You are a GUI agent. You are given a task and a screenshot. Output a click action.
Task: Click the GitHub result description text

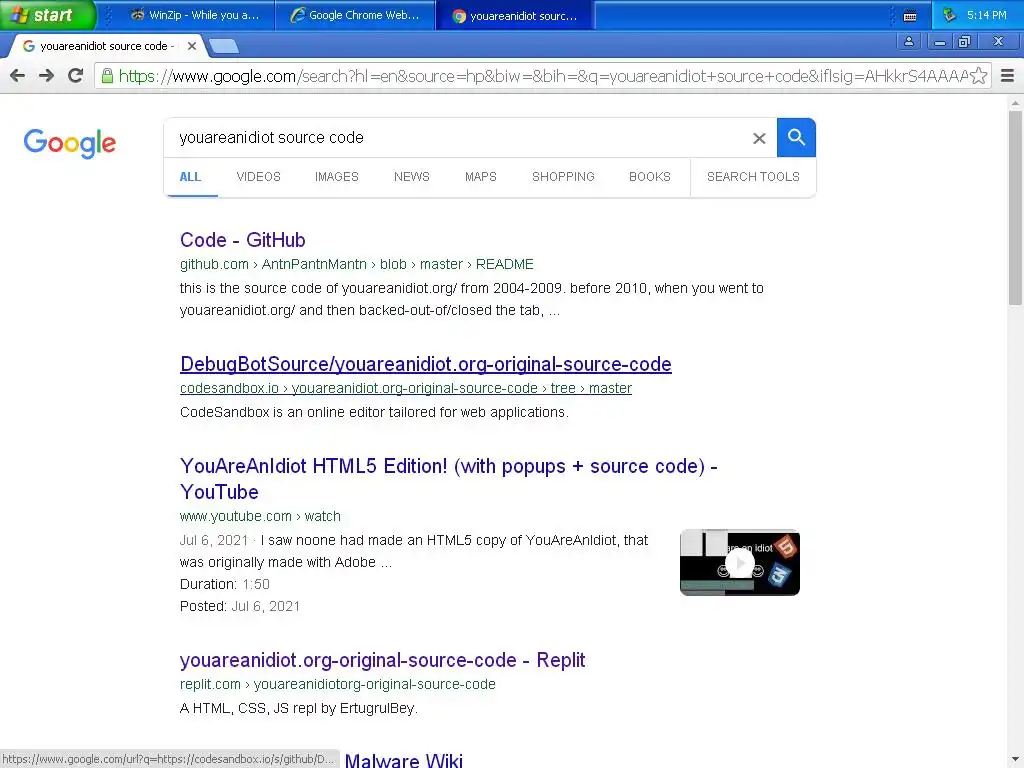(472, 299)
